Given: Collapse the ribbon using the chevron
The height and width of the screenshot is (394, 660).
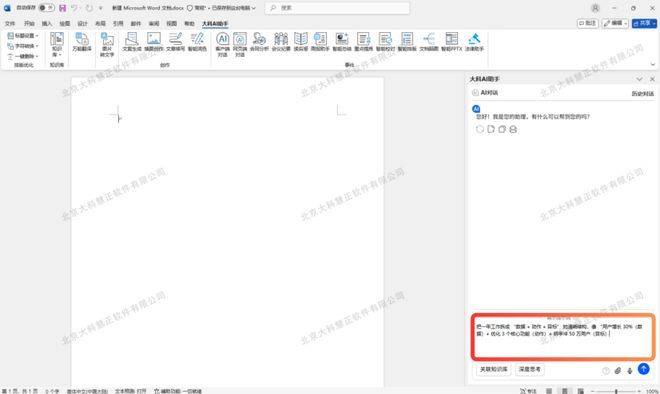Looking at the screenshot, I should (x=653, y=64).
